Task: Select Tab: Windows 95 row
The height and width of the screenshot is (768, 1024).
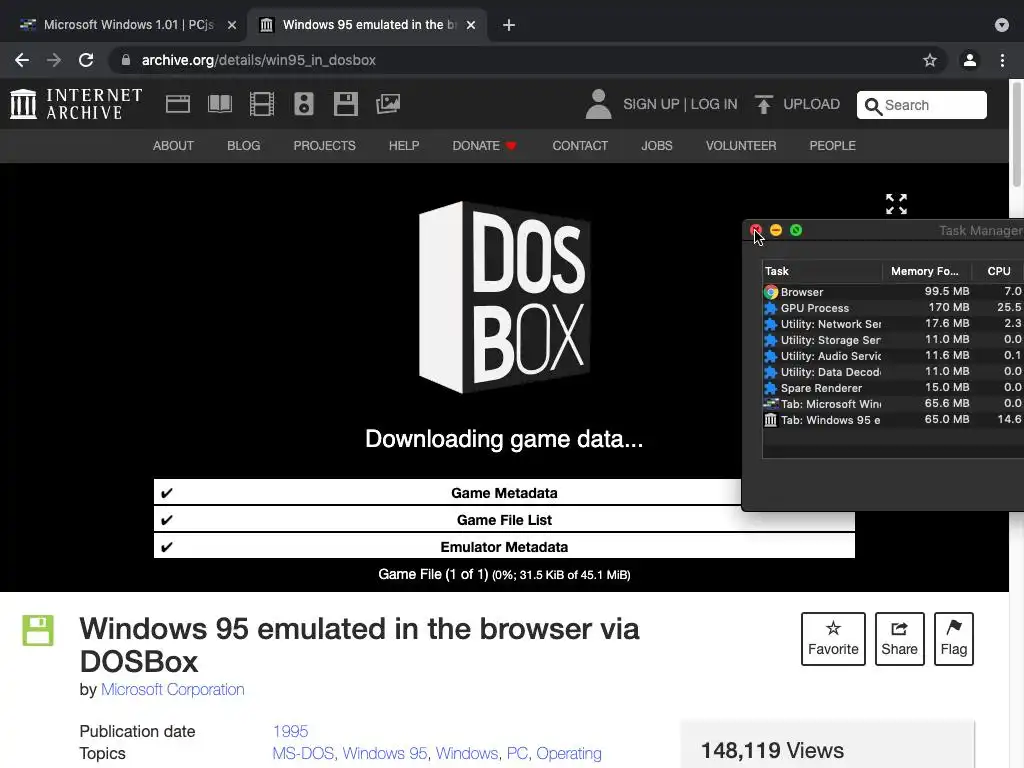Action: tap(893, 420)
